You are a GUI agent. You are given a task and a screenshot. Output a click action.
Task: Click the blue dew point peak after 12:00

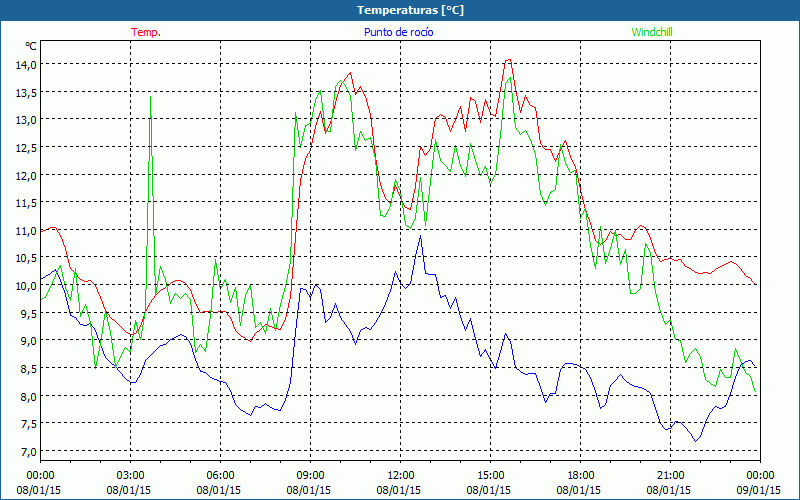coord(420,237)
